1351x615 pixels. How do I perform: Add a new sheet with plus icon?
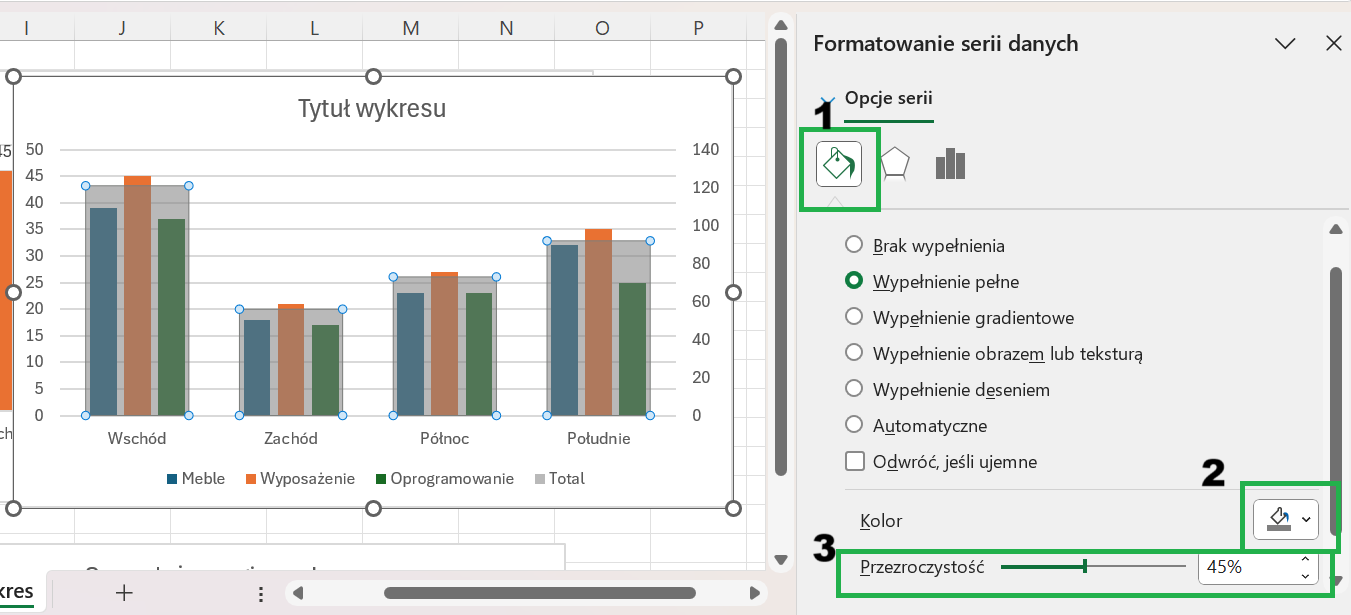[x=124, y=593]
